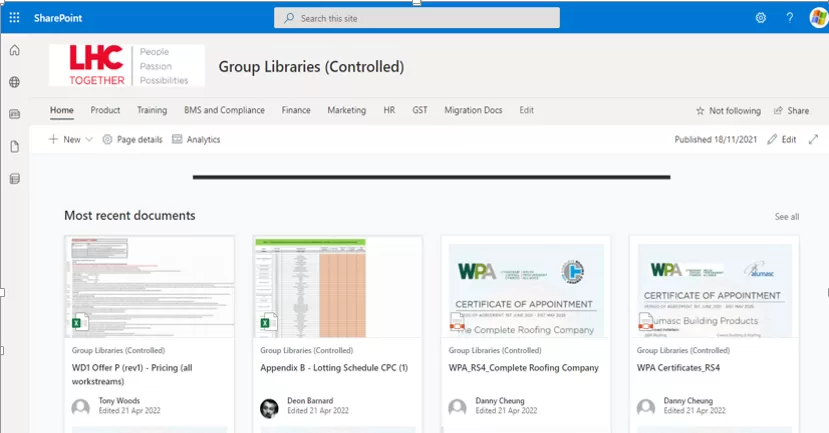Select the Finance navigation tab
This screenshot has width=829, height=433.
[x=296, y=110]
